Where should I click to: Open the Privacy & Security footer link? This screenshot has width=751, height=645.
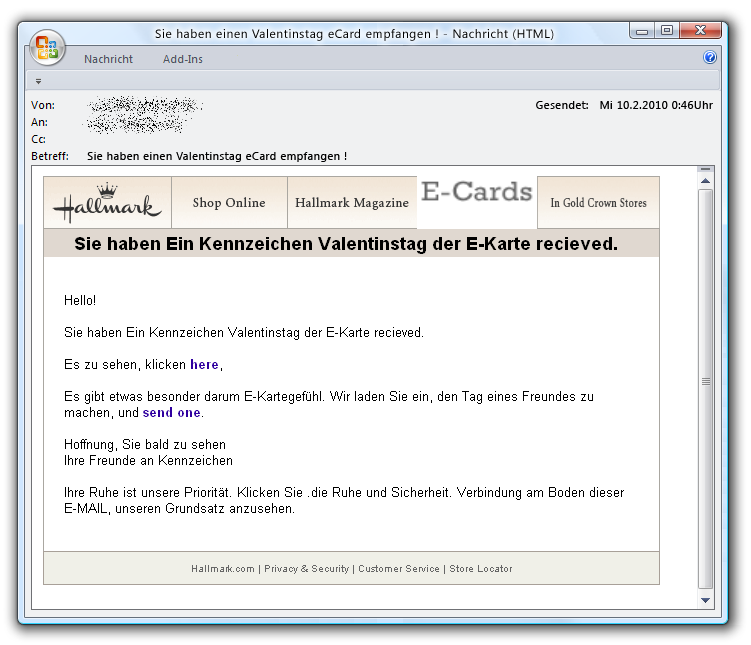pyautogui.click(x=307, y=568)
